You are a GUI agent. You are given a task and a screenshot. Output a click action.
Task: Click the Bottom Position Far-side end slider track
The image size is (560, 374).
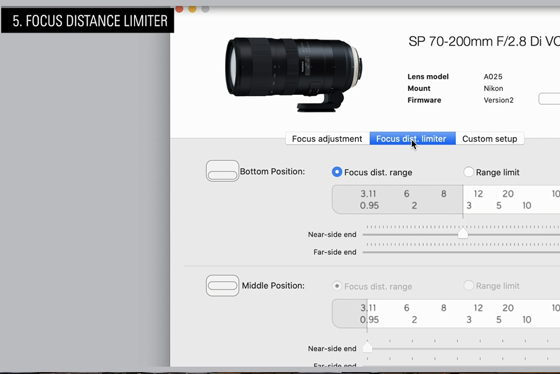pos(461,252)
